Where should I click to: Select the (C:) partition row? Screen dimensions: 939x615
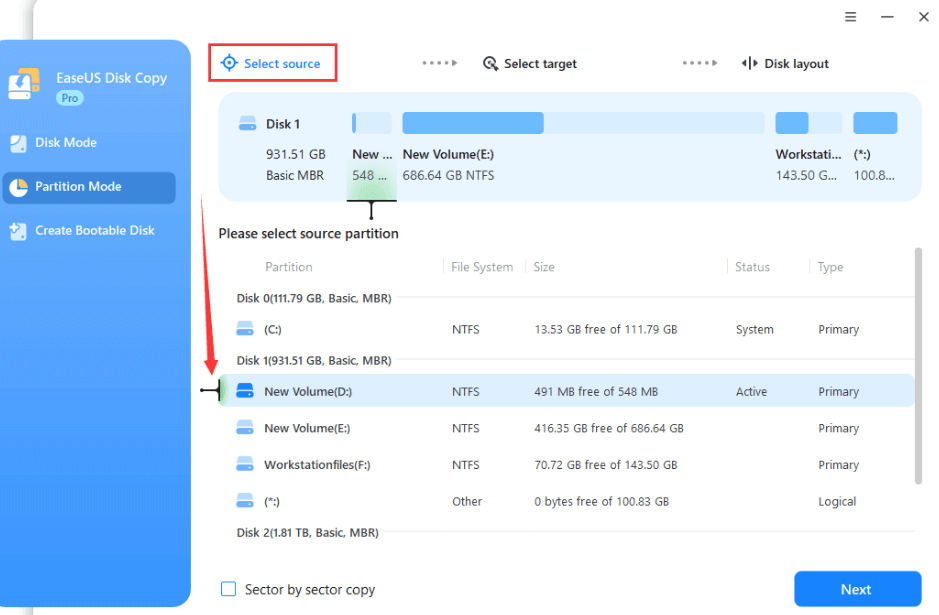coord(566,329)
